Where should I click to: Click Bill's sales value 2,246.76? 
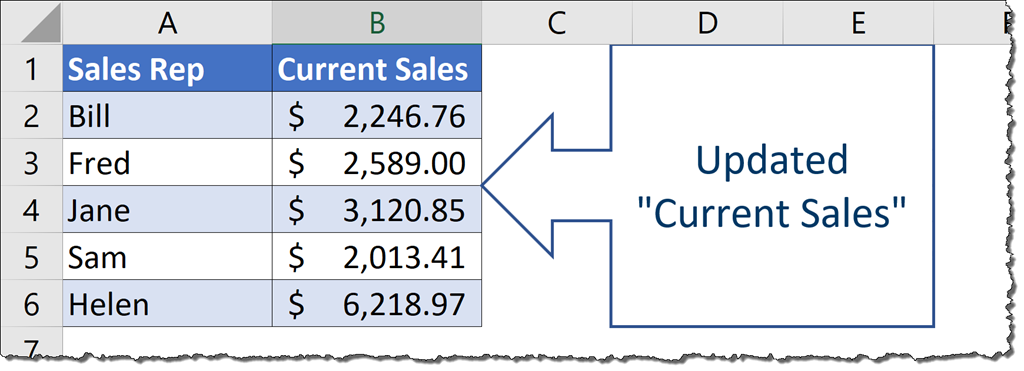pyautogui.click(x=377, y=116)
